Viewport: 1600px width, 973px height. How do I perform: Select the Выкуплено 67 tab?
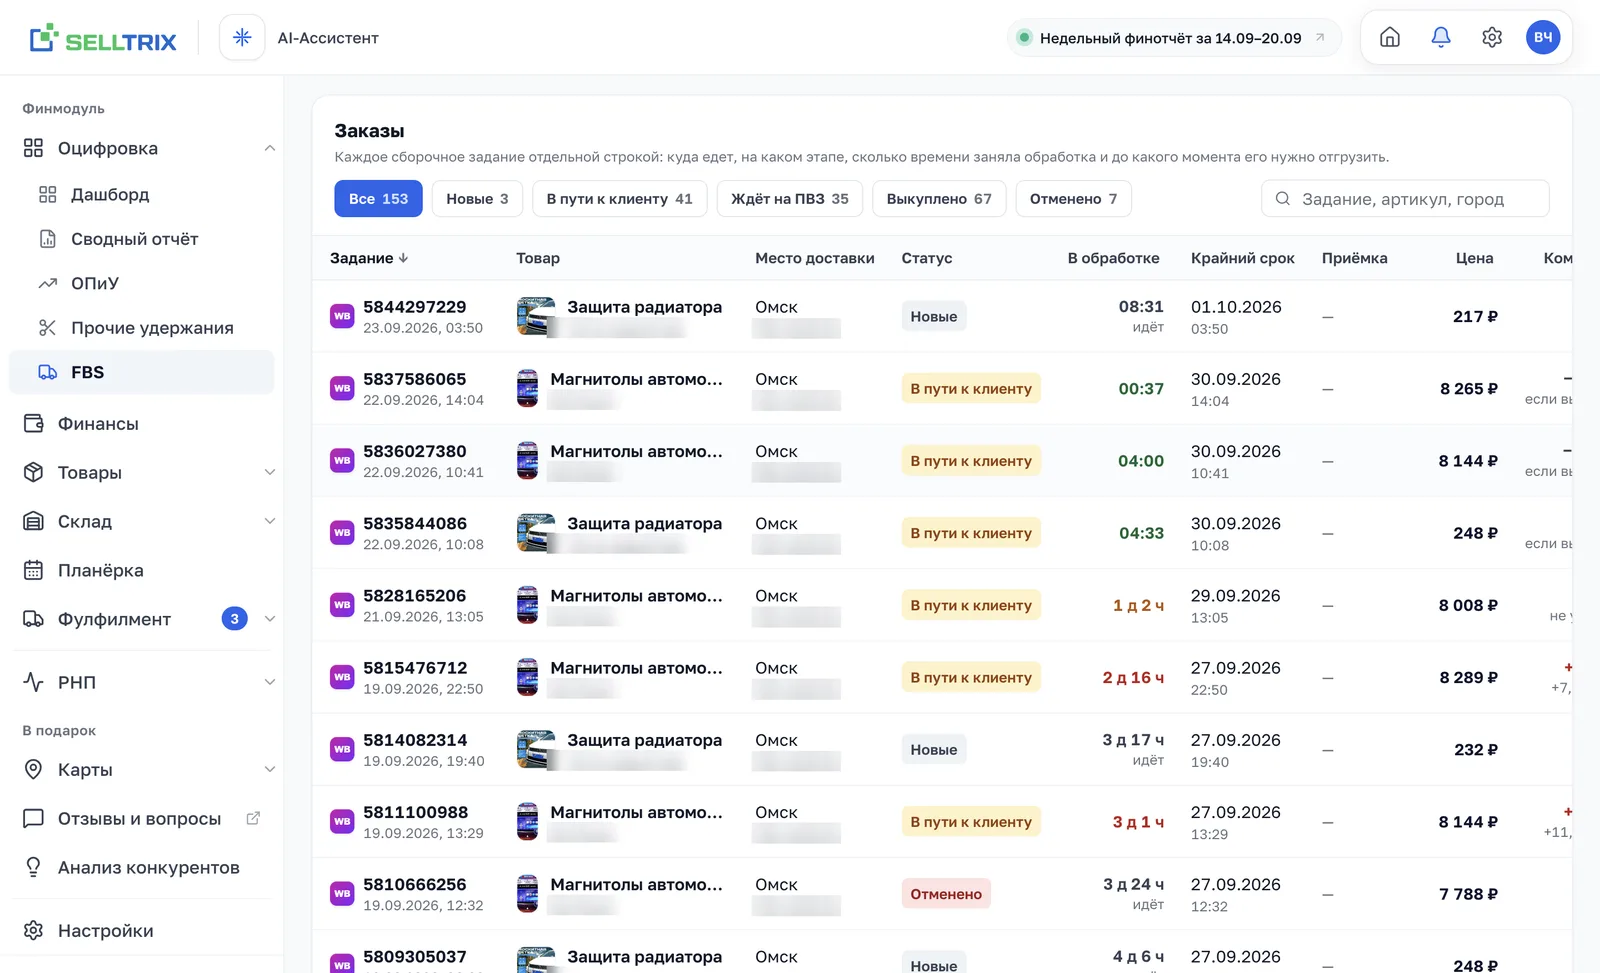tap(939, 199)
